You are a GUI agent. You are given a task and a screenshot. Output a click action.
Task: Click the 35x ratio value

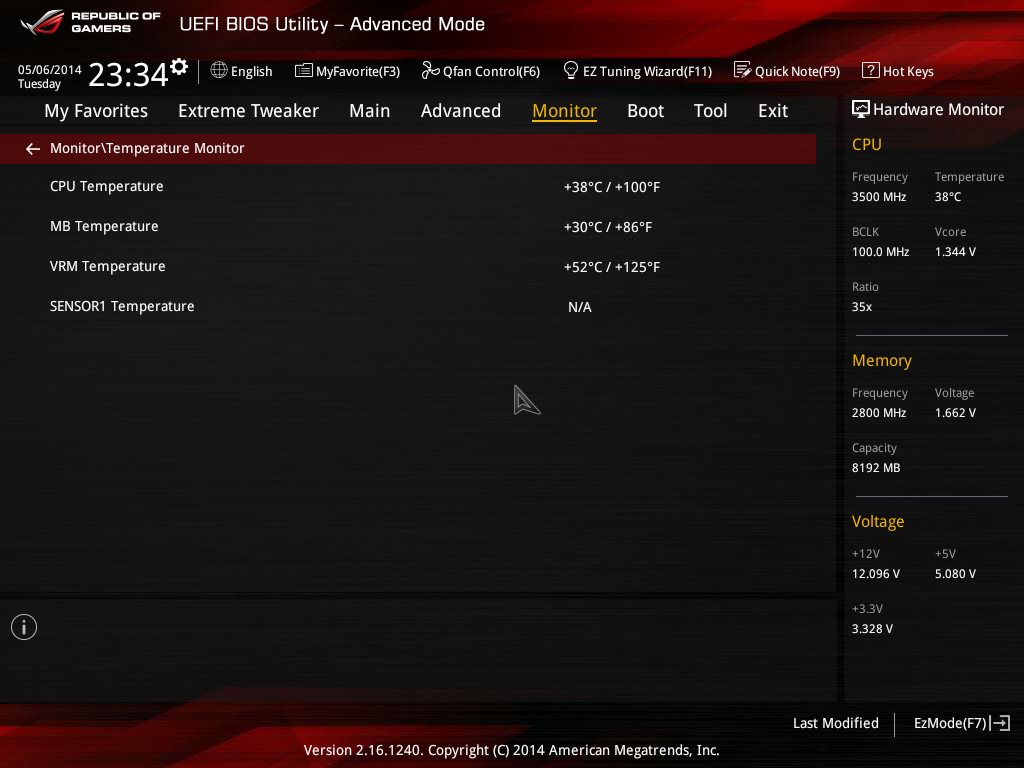point(861,306)
